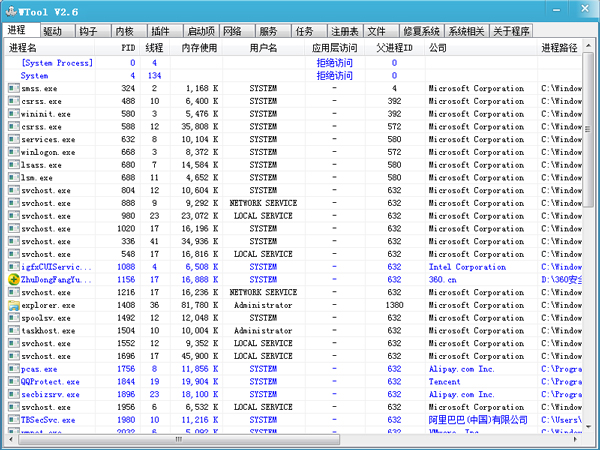Click the vertical scrollbar down arrow
The width and height of the screenshot is (600, 450).
click(x=588, y=426)
